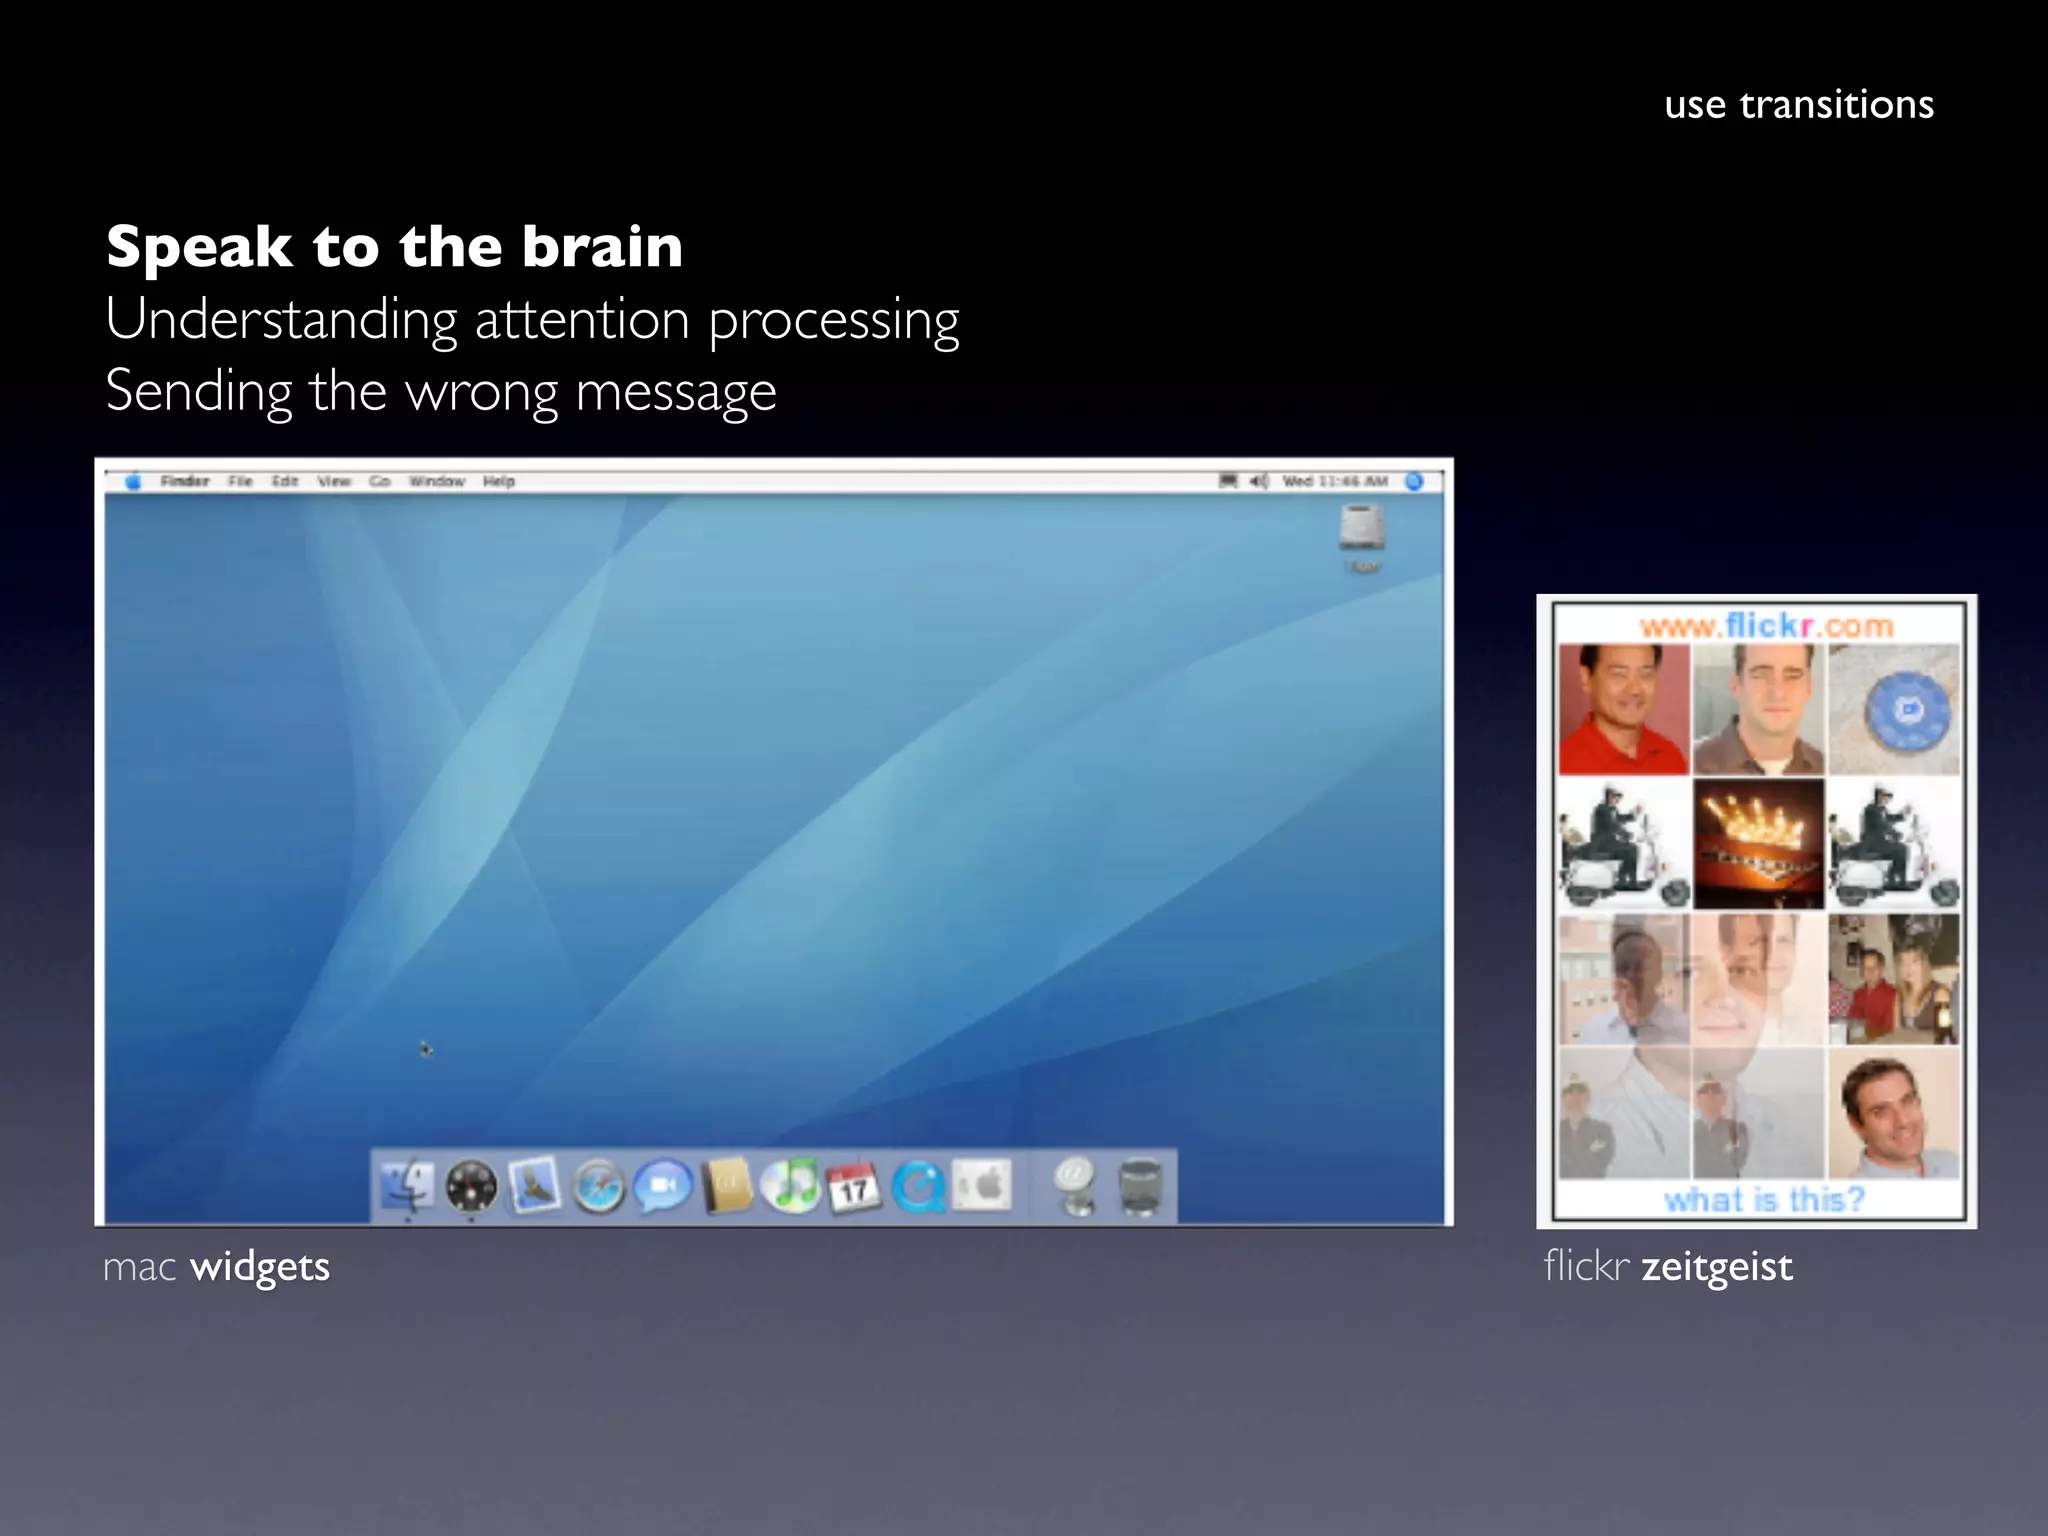This screenshot has width=2048, height=1536.
Task: Click the 'use transitions' text
Action: tap(1799, 104)
